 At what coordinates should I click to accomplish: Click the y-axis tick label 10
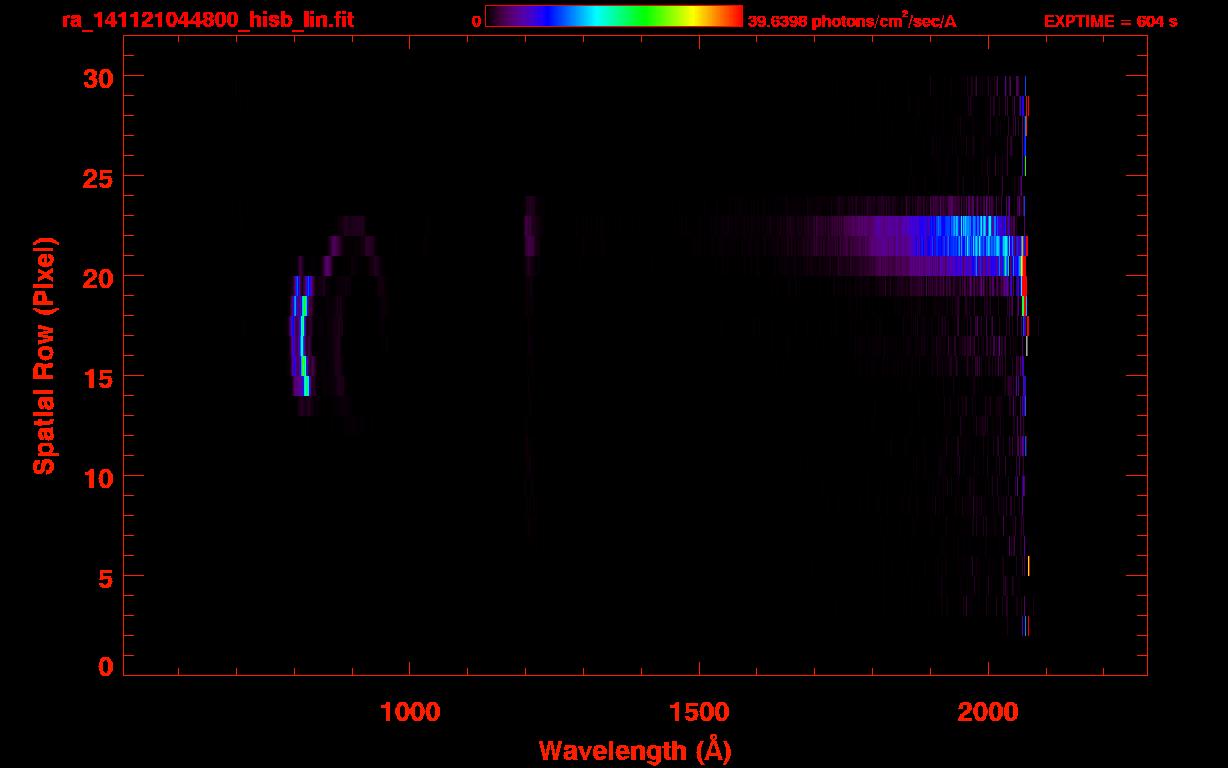(98, 477)
